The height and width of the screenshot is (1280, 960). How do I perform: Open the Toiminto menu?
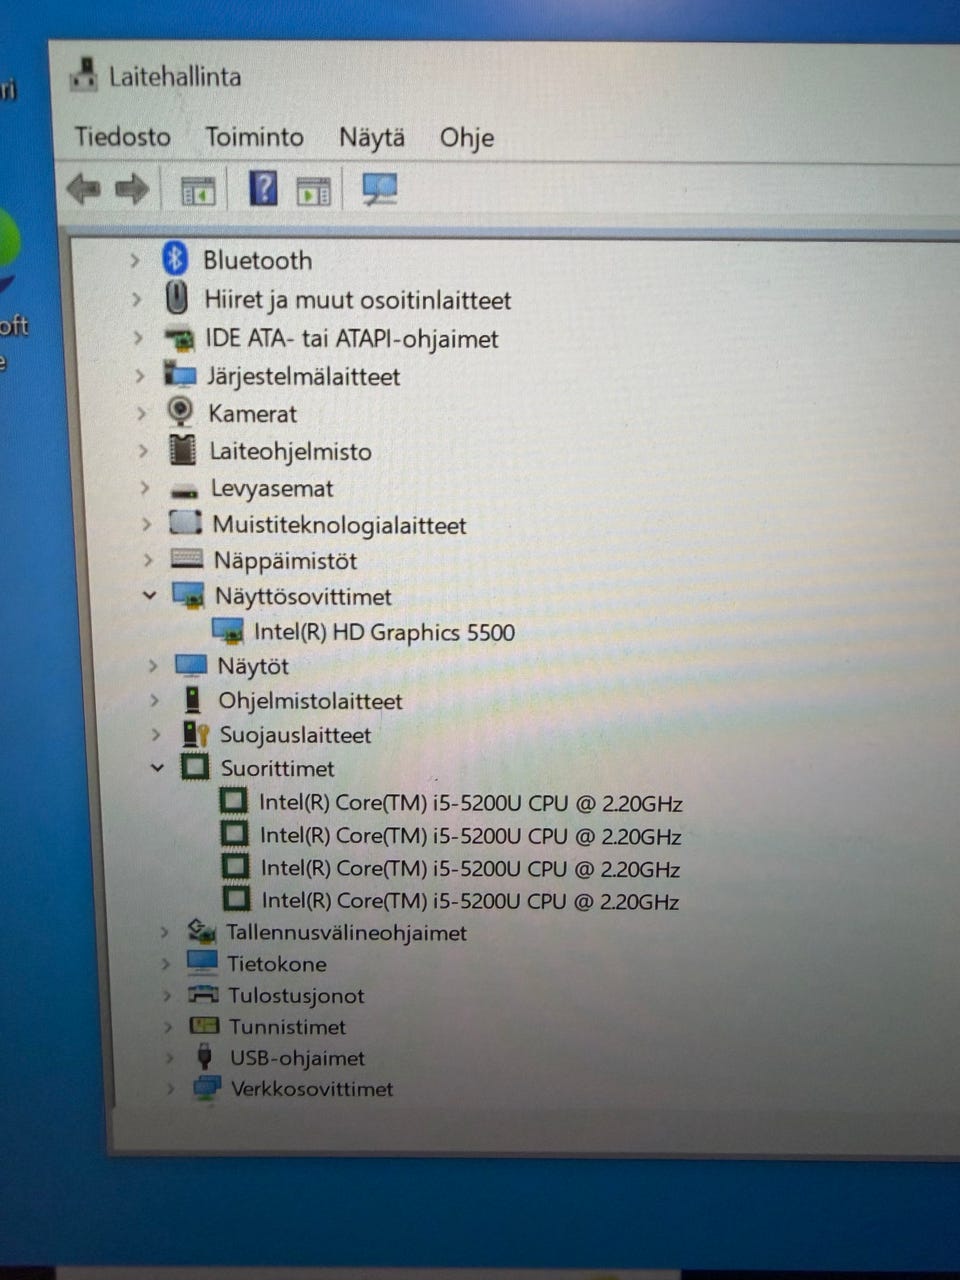tap(254, 136)
